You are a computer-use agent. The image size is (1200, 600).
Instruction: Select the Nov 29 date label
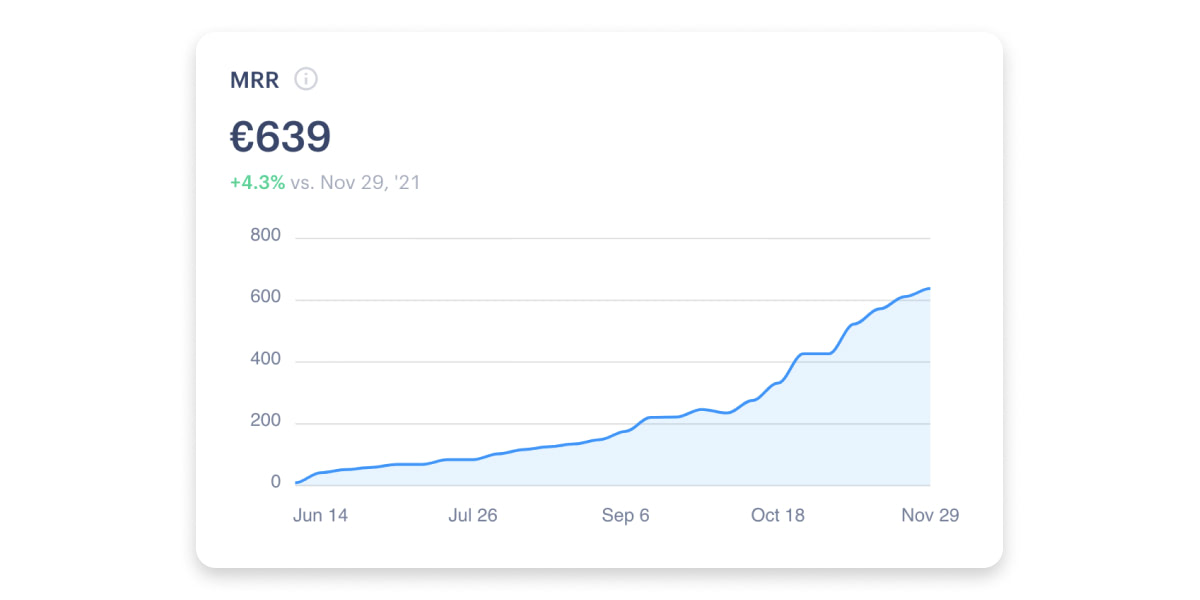[x=930, y=515]
